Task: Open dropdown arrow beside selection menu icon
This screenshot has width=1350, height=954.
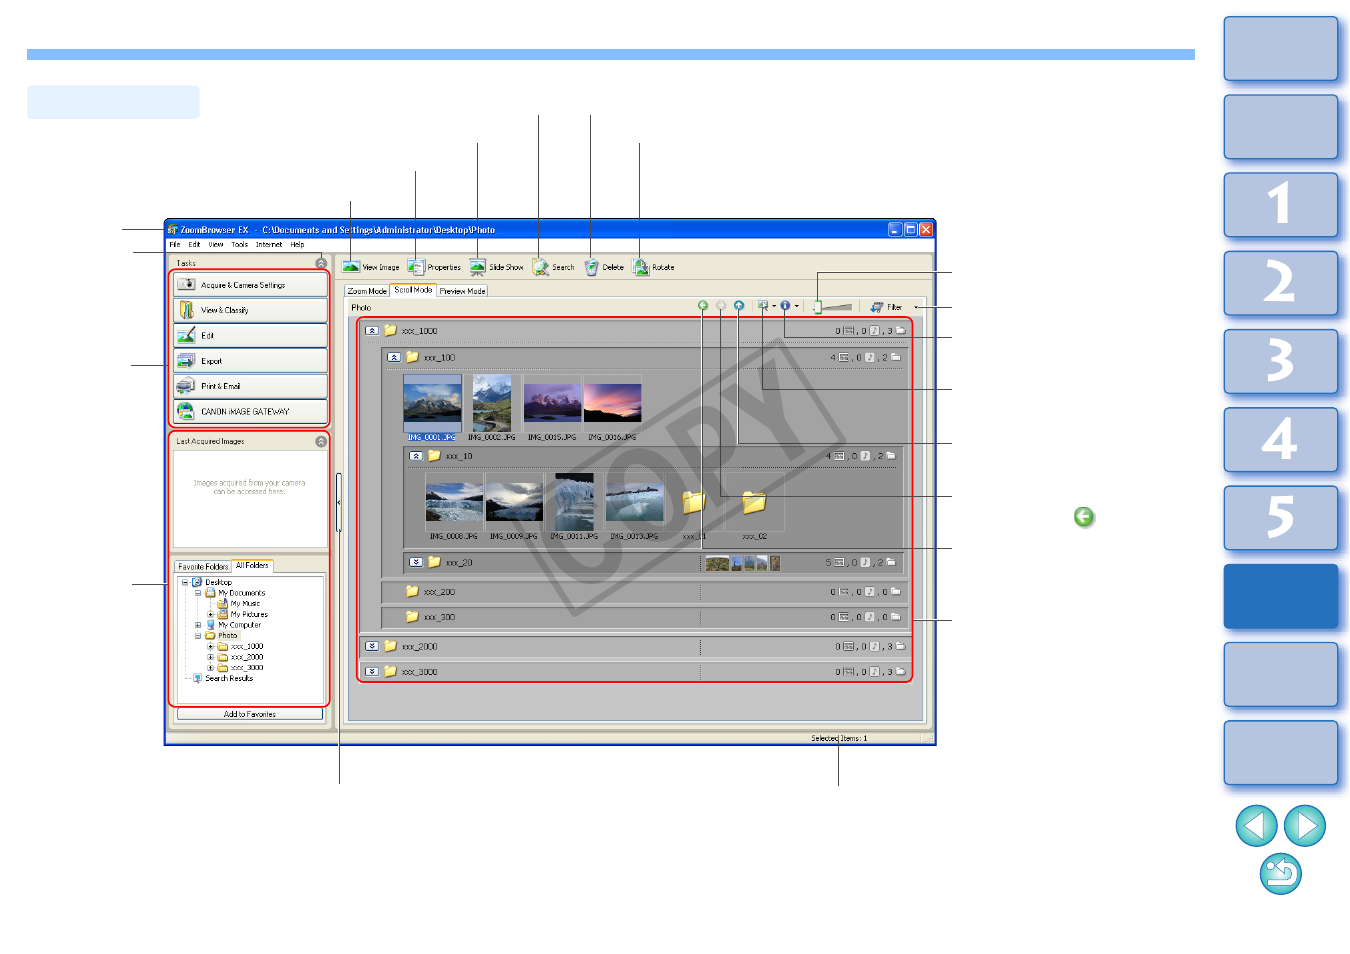Action: (x=774, y=306)
